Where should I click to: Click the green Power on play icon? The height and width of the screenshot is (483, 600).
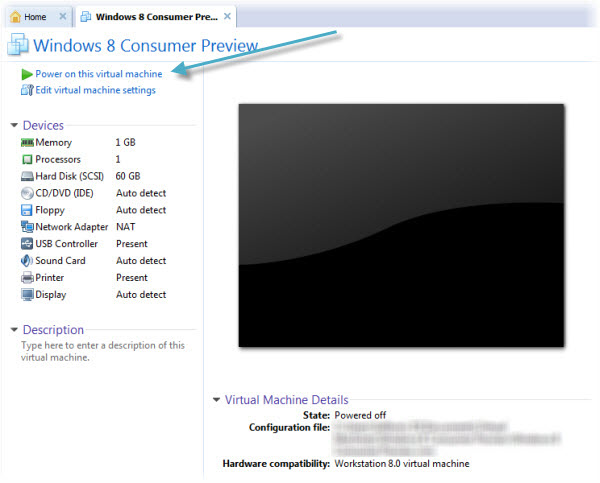pyautogui.click(x=26, y=74)
